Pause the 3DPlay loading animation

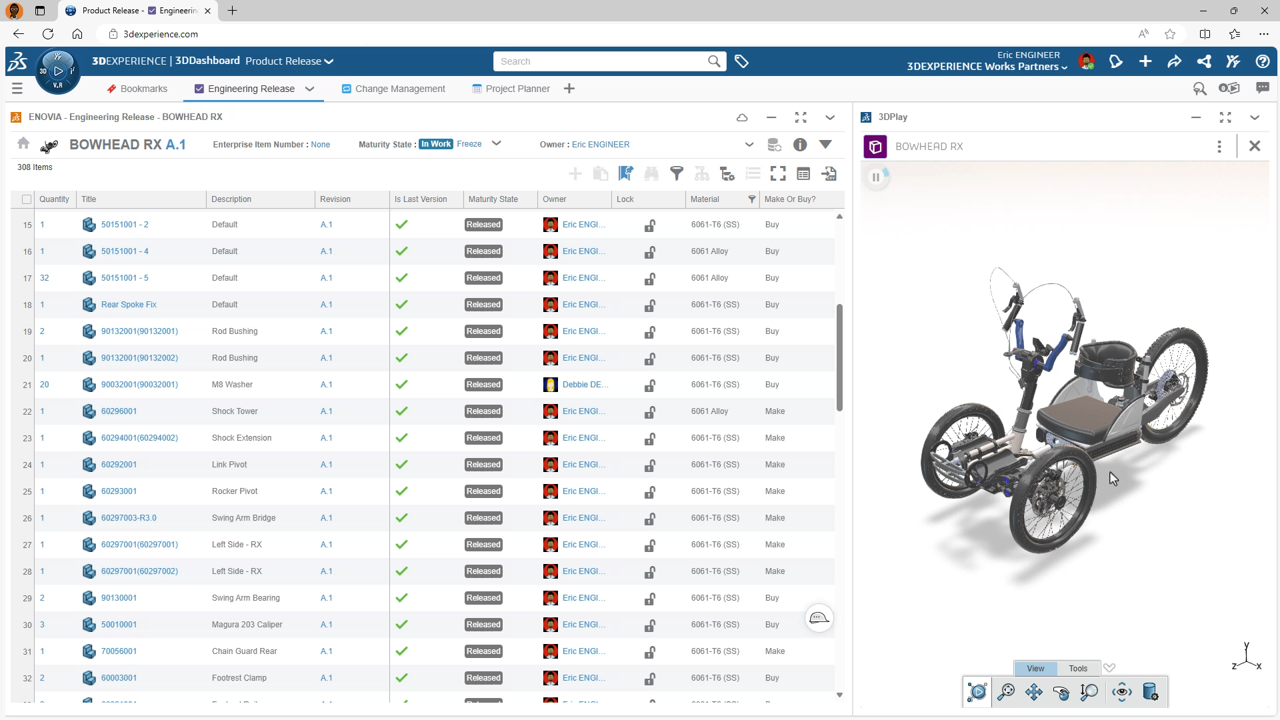click(x=876, y=177)
